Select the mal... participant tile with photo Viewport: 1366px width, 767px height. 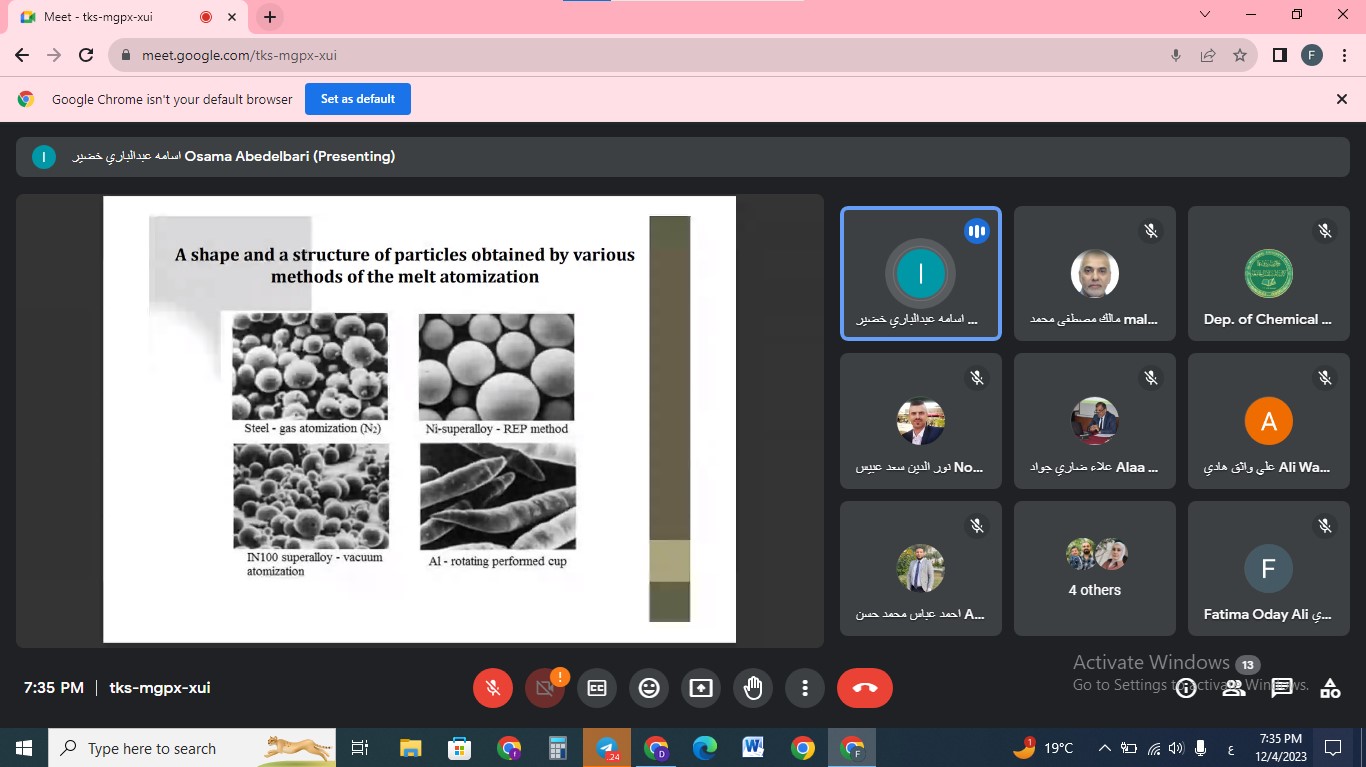1095,273
